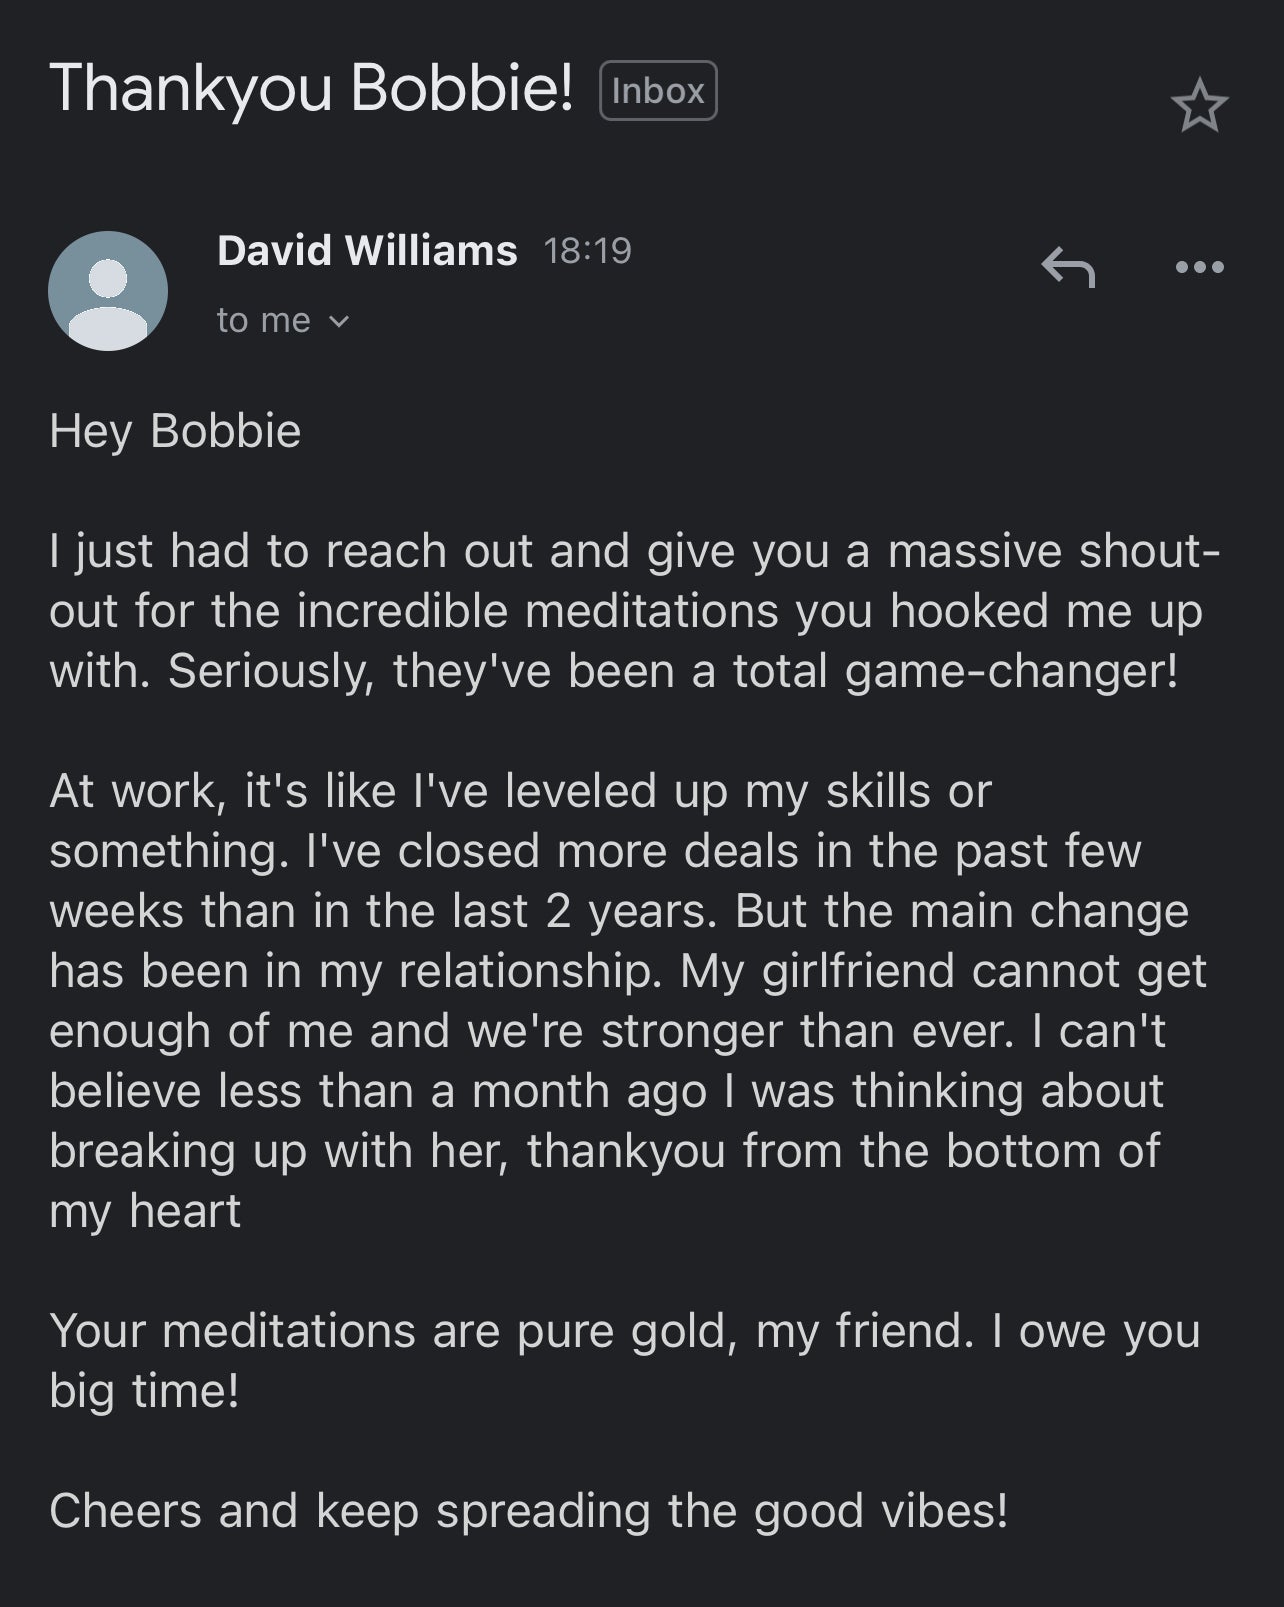This screenshot has width=1284, height=1607.
Task: Click the subject line Thankyou Bobbie!
Action: [x=311, y=88]
